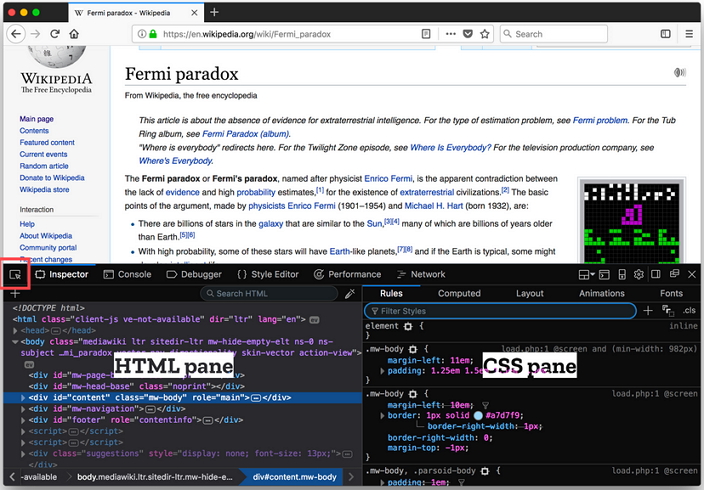Switch to the Layout tab
Viewport: 704px width, 490px height.
coord(530,293)
